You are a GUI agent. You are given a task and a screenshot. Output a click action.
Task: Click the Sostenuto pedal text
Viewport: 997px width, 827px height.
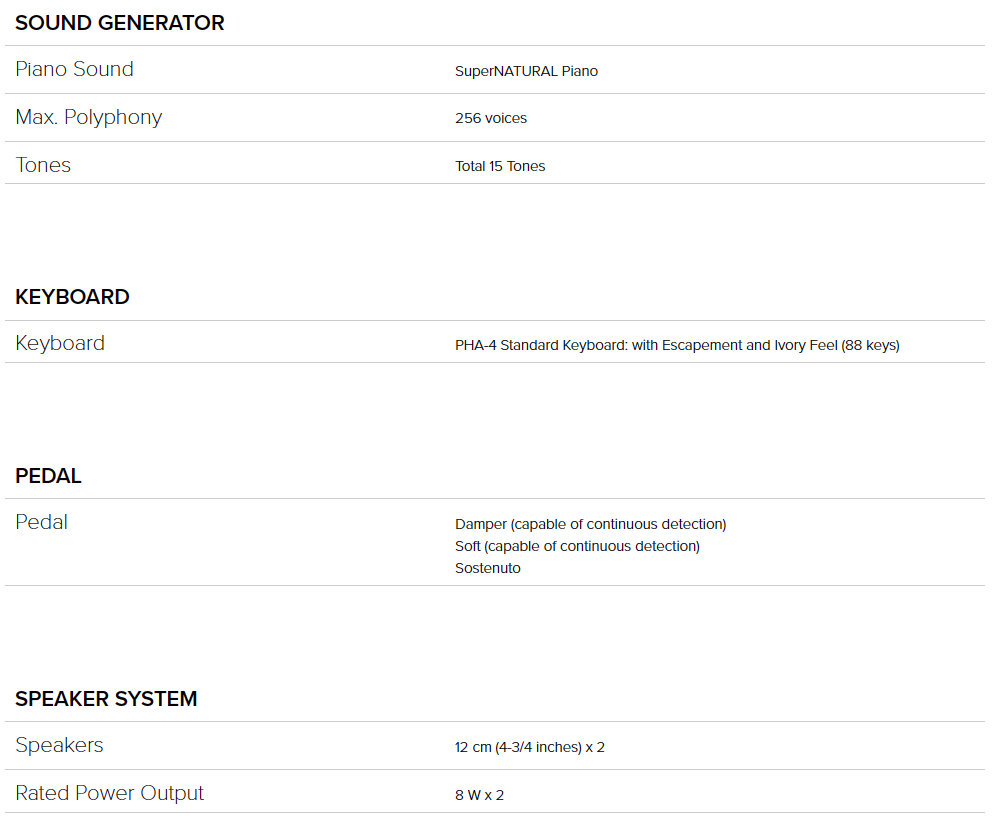487,568
